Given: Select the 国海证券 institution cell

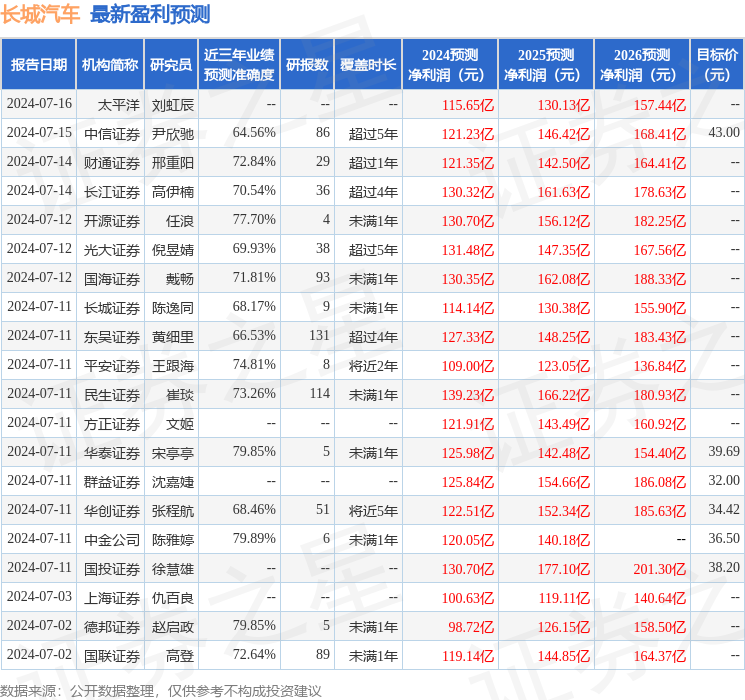Looking at the screenshot, I should coord(112,279).
